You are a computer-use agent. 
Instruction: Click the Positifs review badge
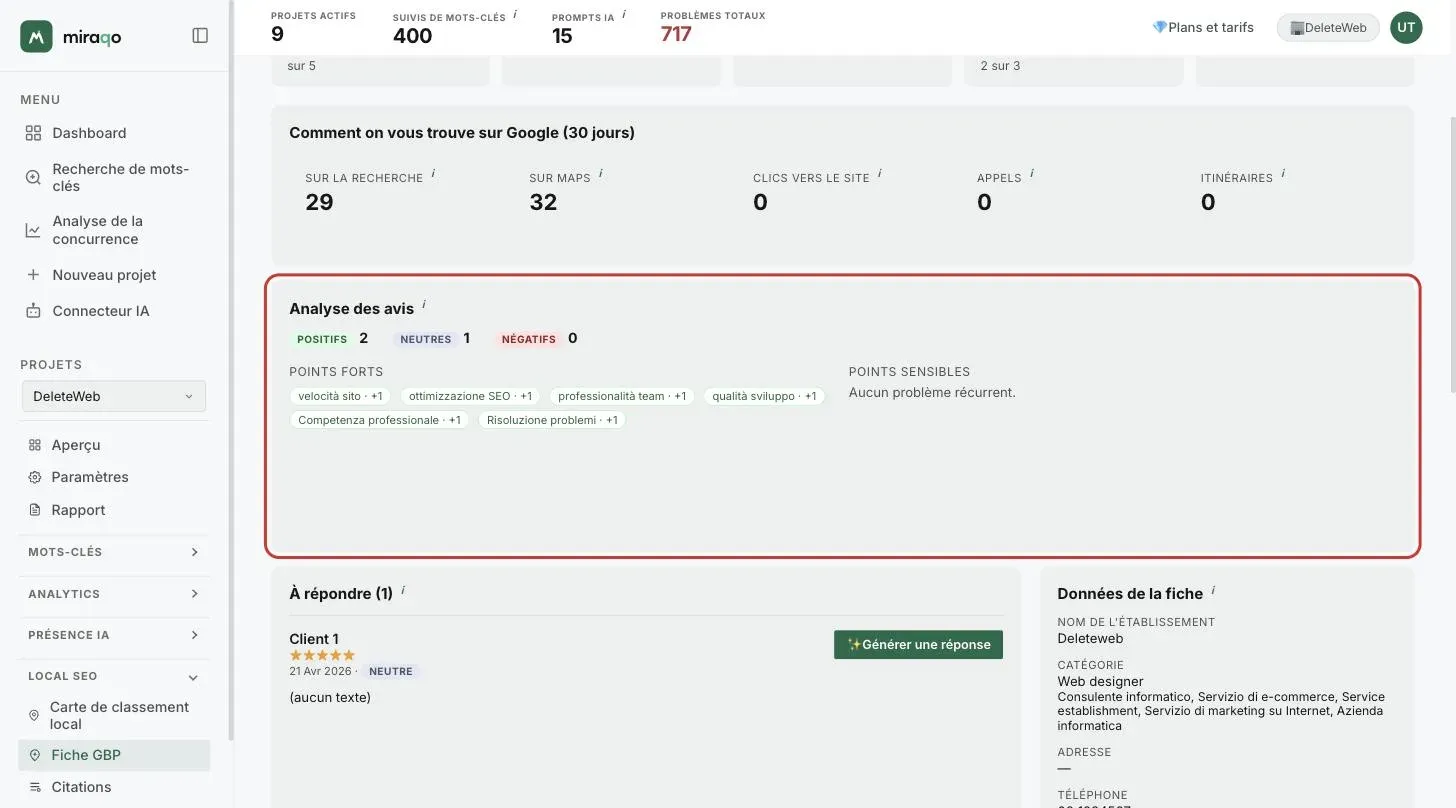pyautogui.click(x=322, y=339)
